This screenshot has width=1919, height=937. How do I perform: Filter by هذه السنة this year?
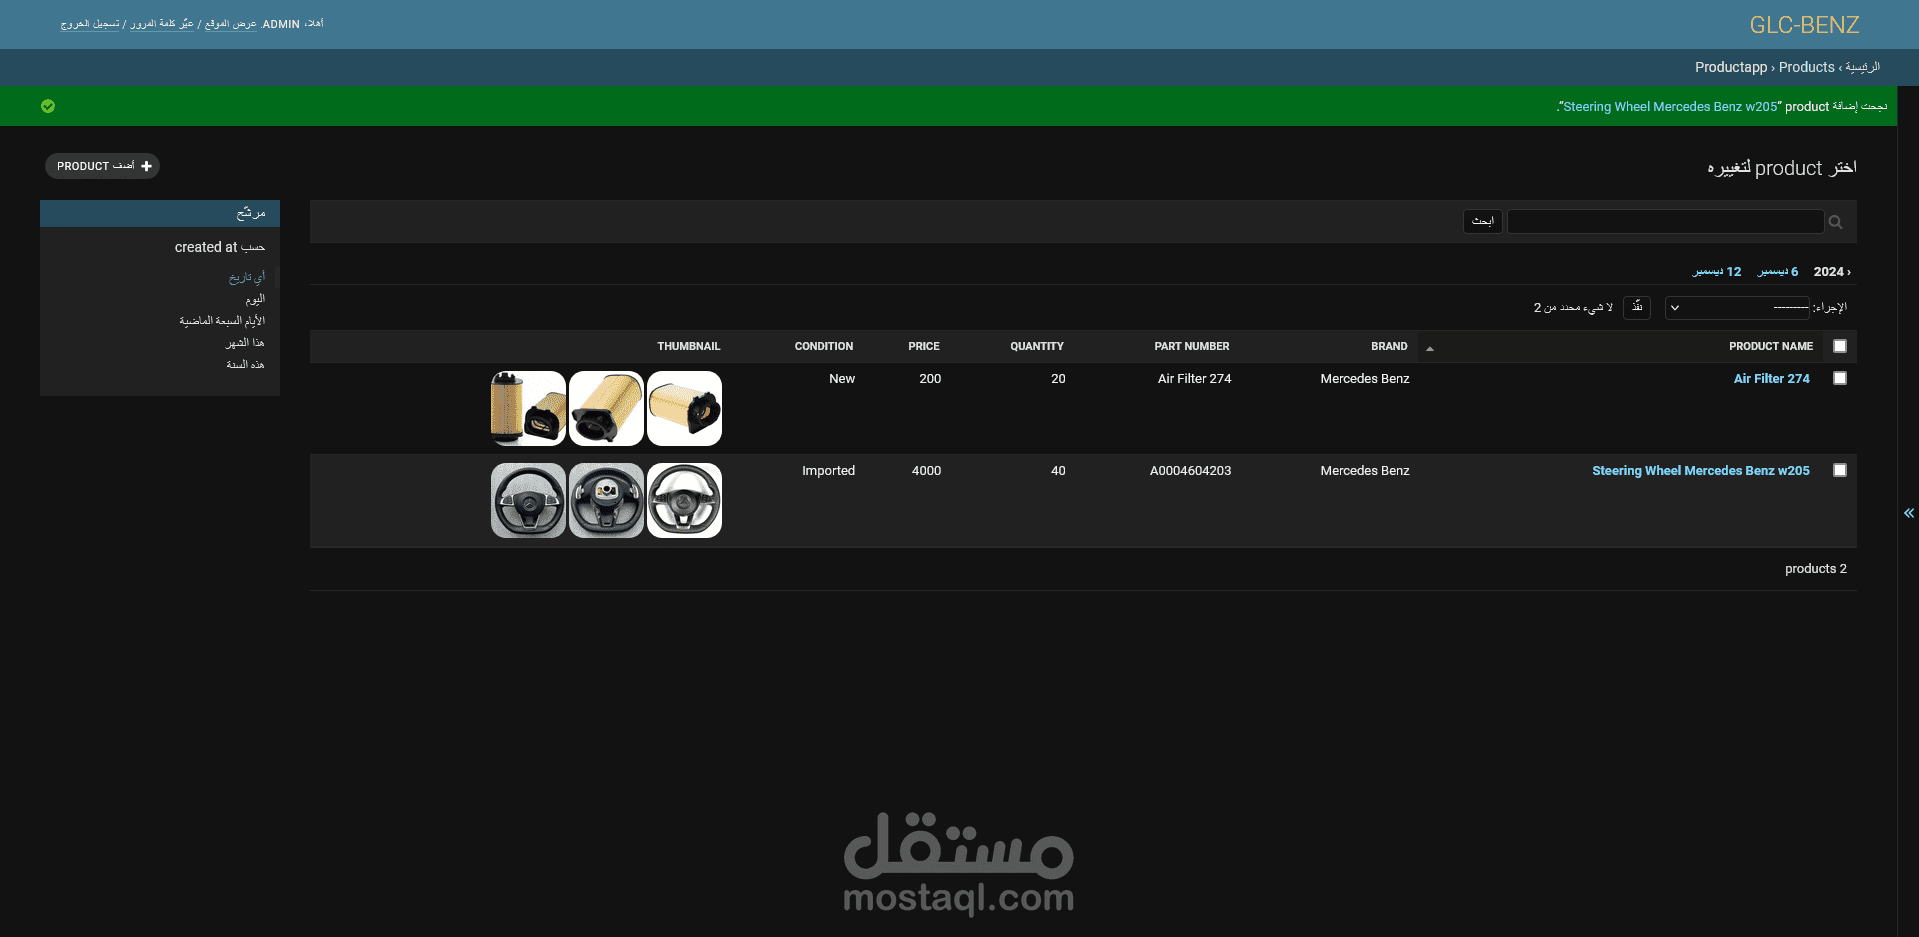tap(245, 365)
